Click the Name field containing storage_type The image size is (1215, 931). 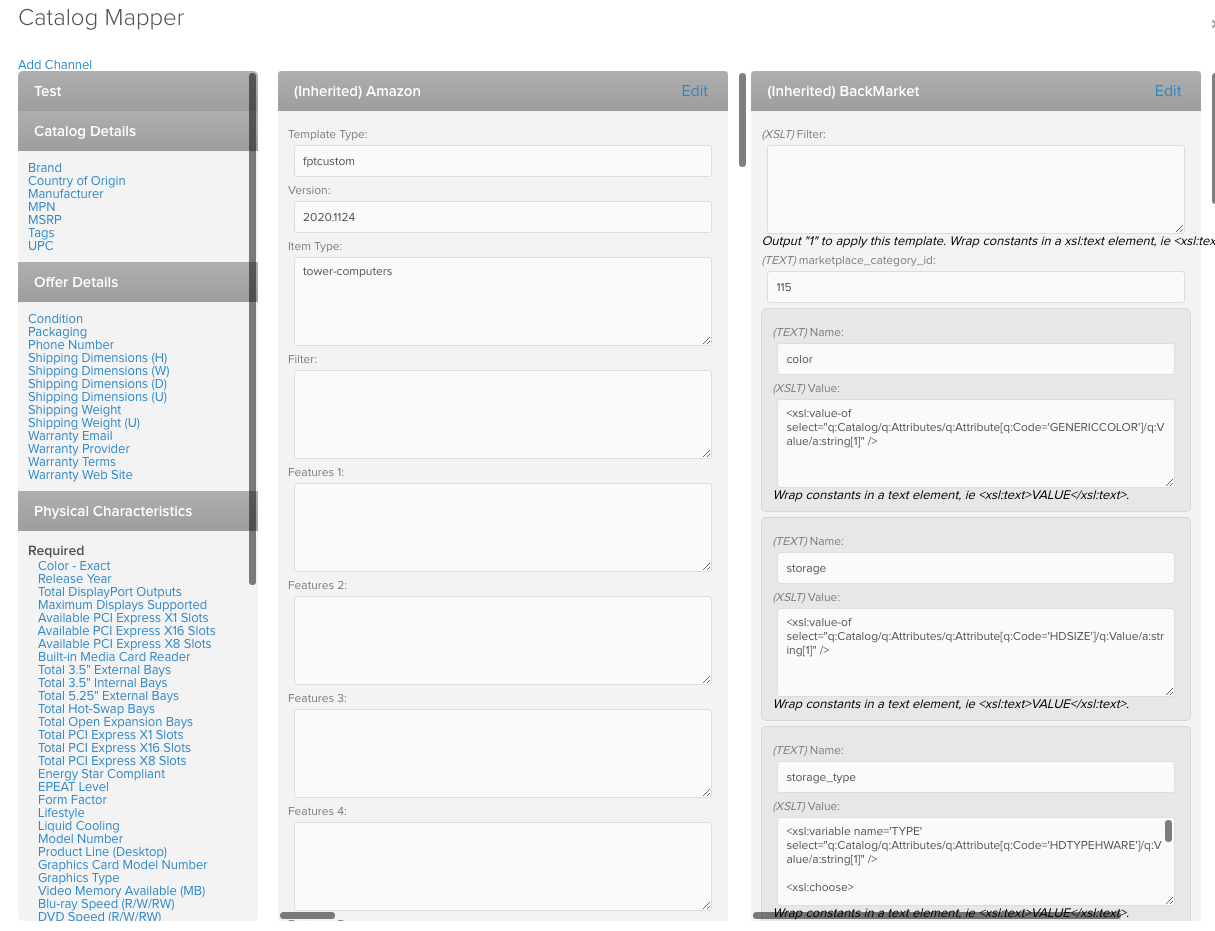976,777
